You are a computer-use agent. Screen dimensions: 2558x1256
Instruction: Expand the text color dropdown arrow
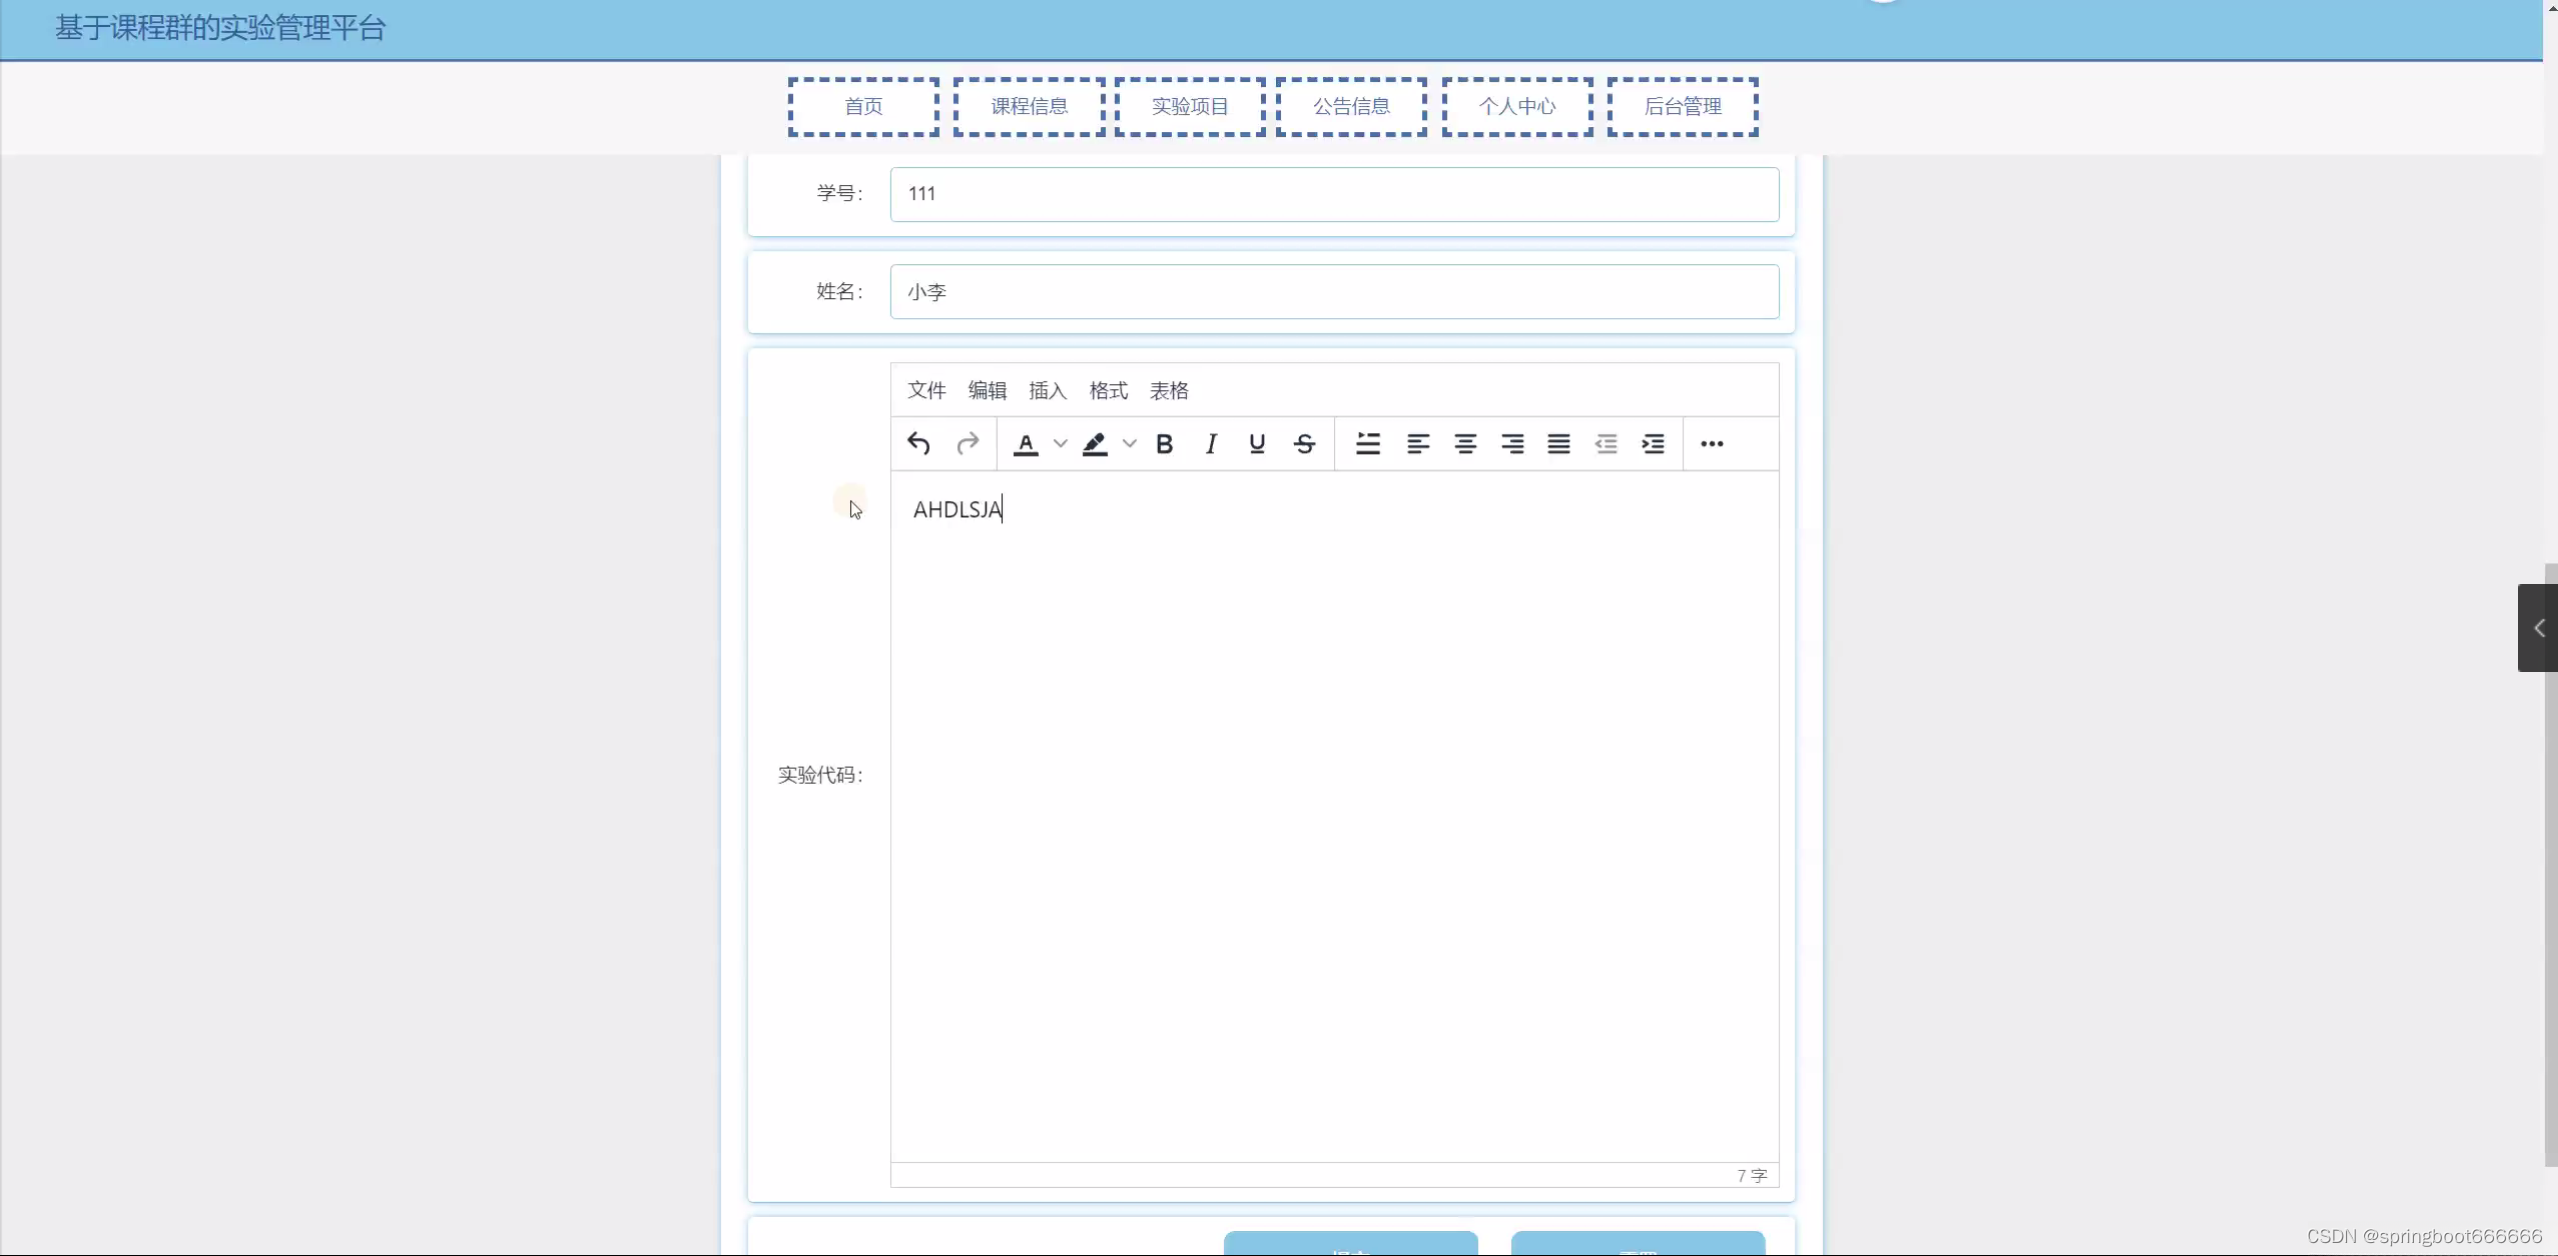1060,443
